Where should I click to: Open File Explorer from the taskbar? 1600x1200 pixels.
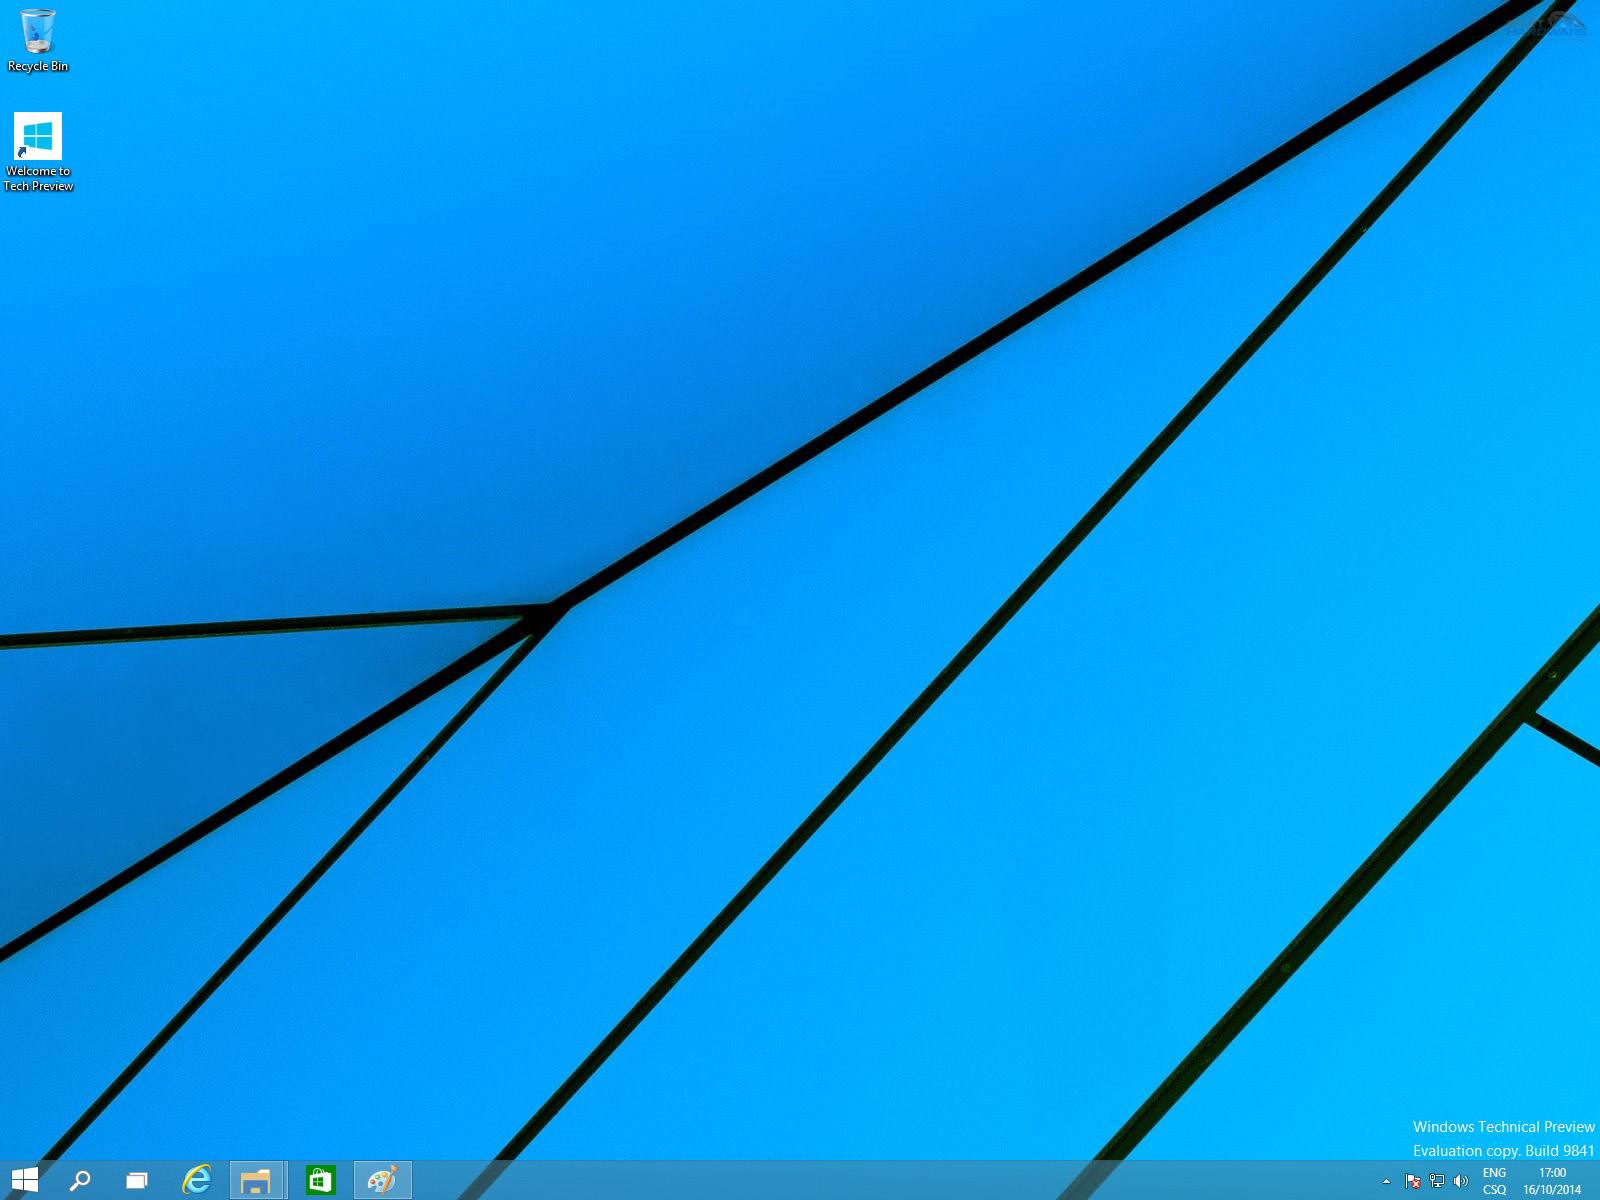257,1181
